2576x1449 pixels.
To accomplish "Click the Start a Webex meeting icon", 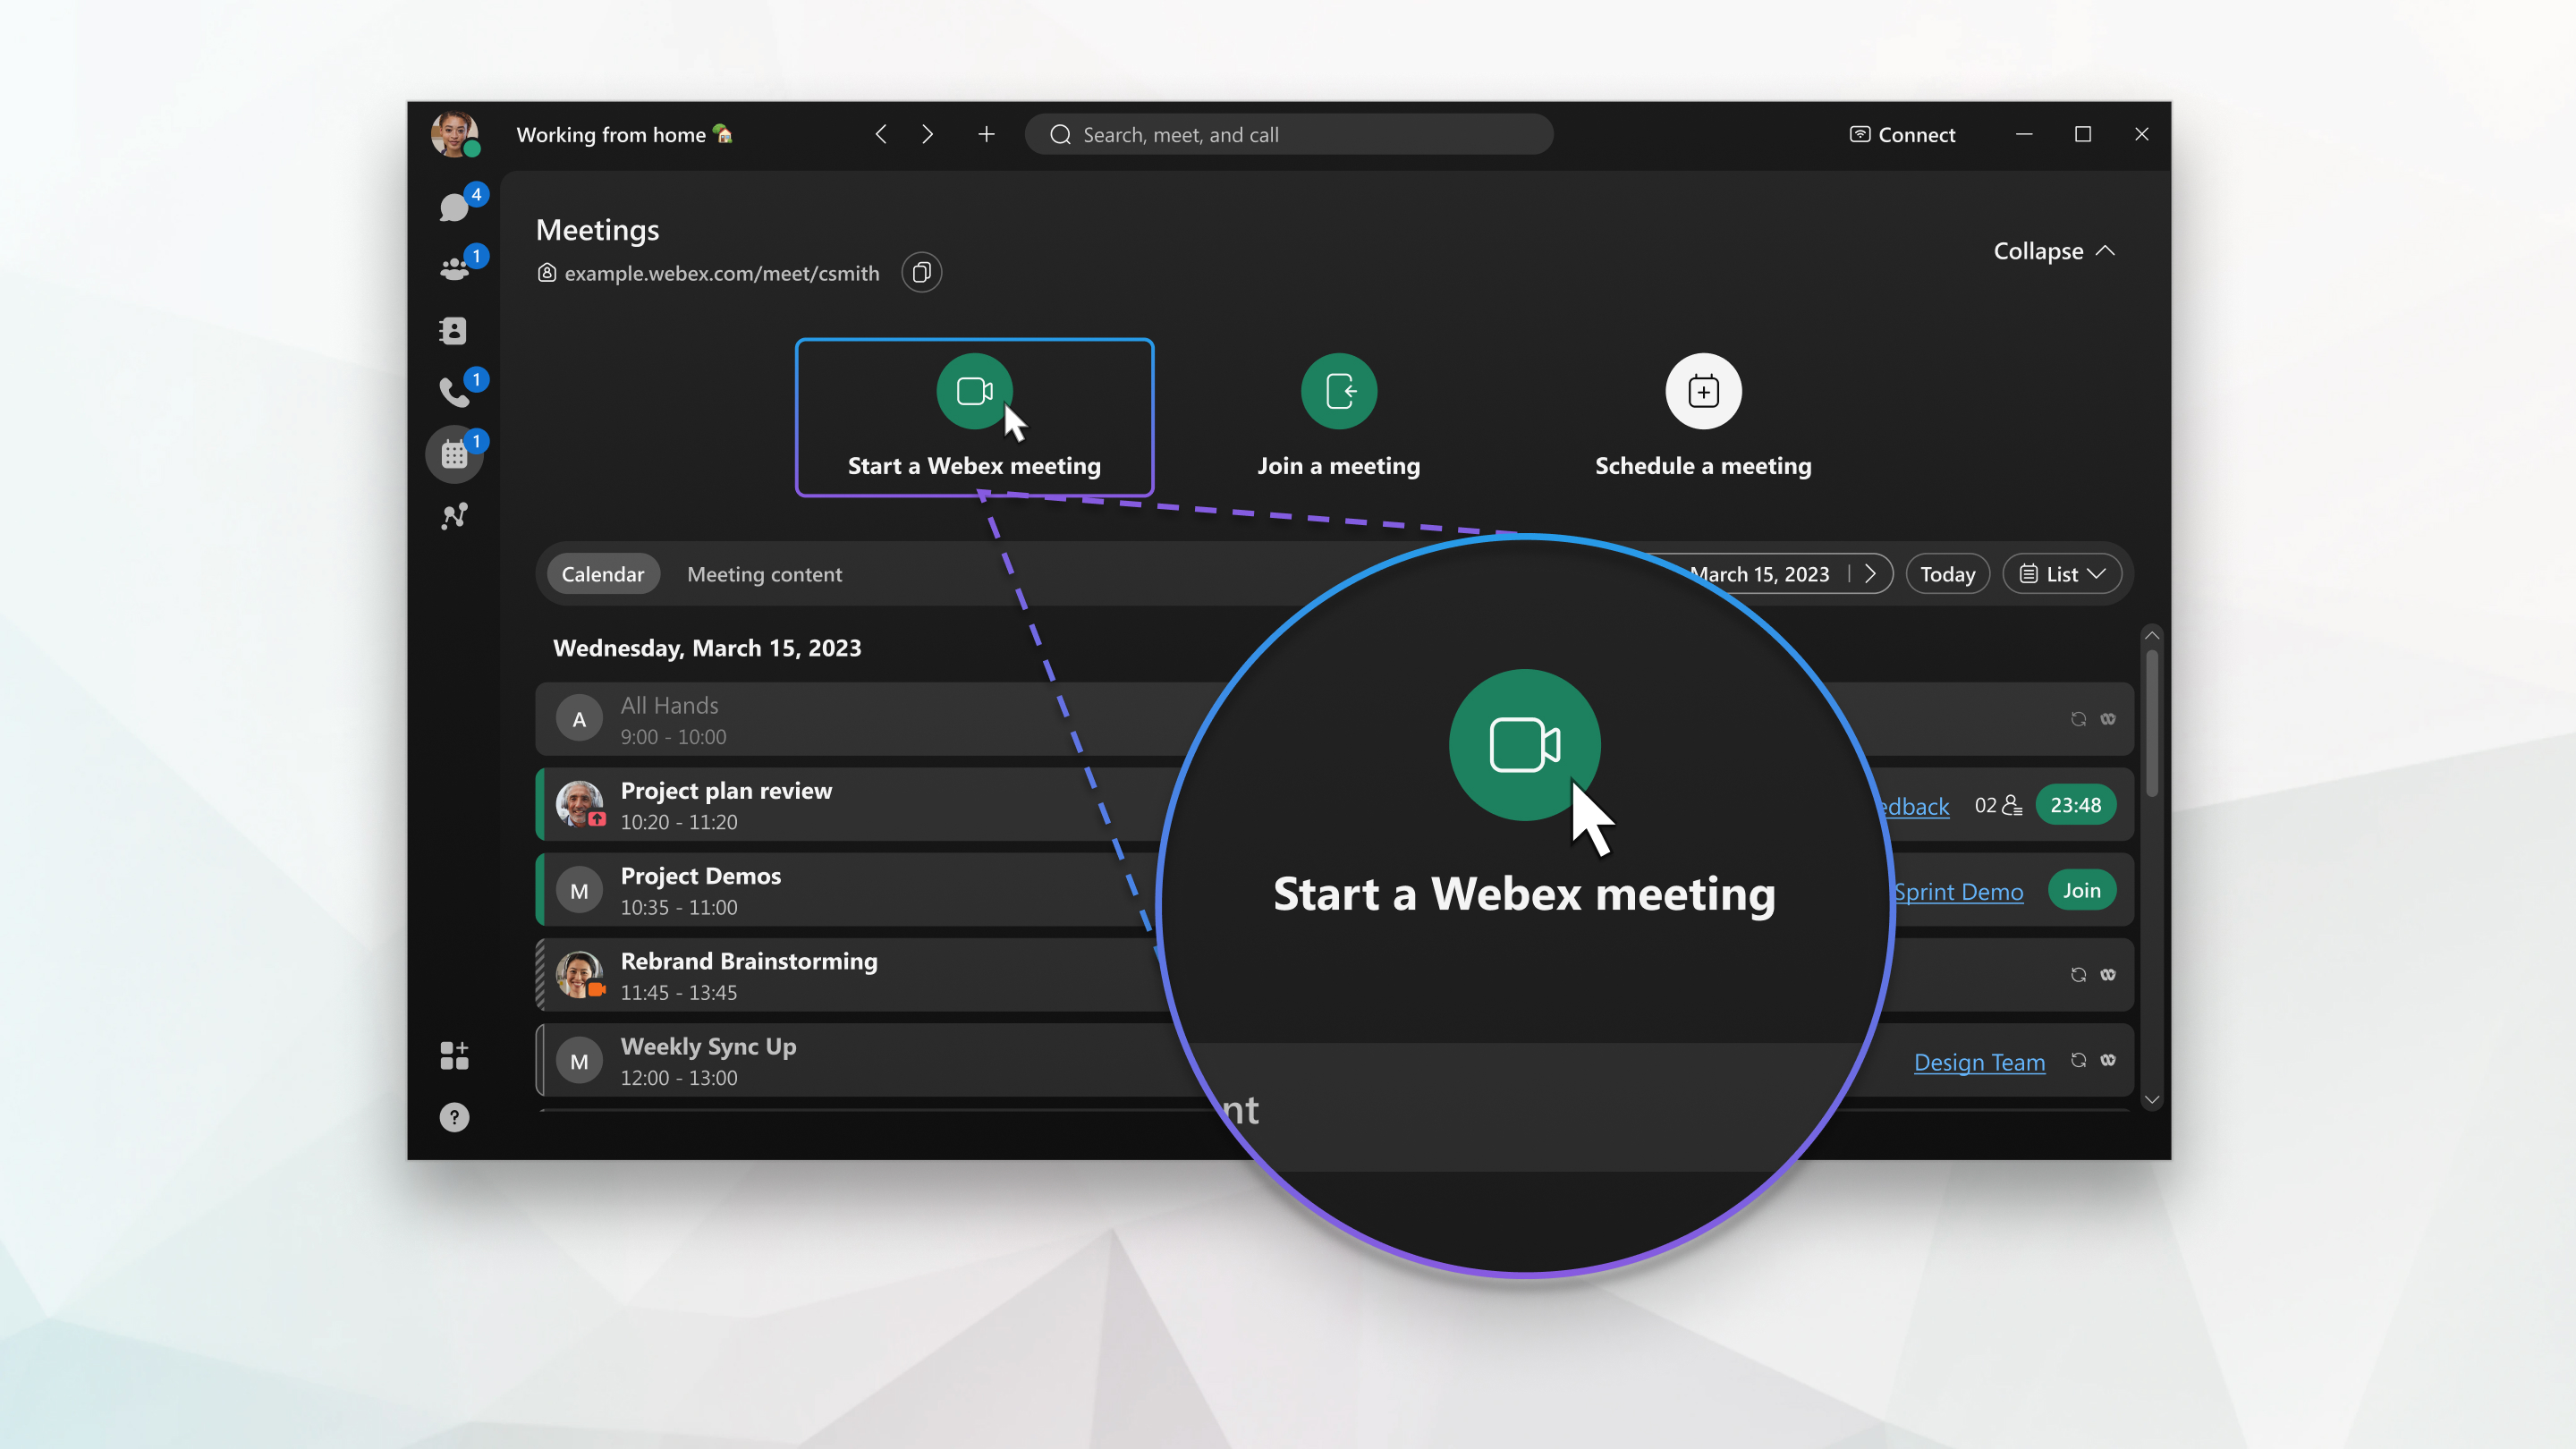I will pos(973,391).
